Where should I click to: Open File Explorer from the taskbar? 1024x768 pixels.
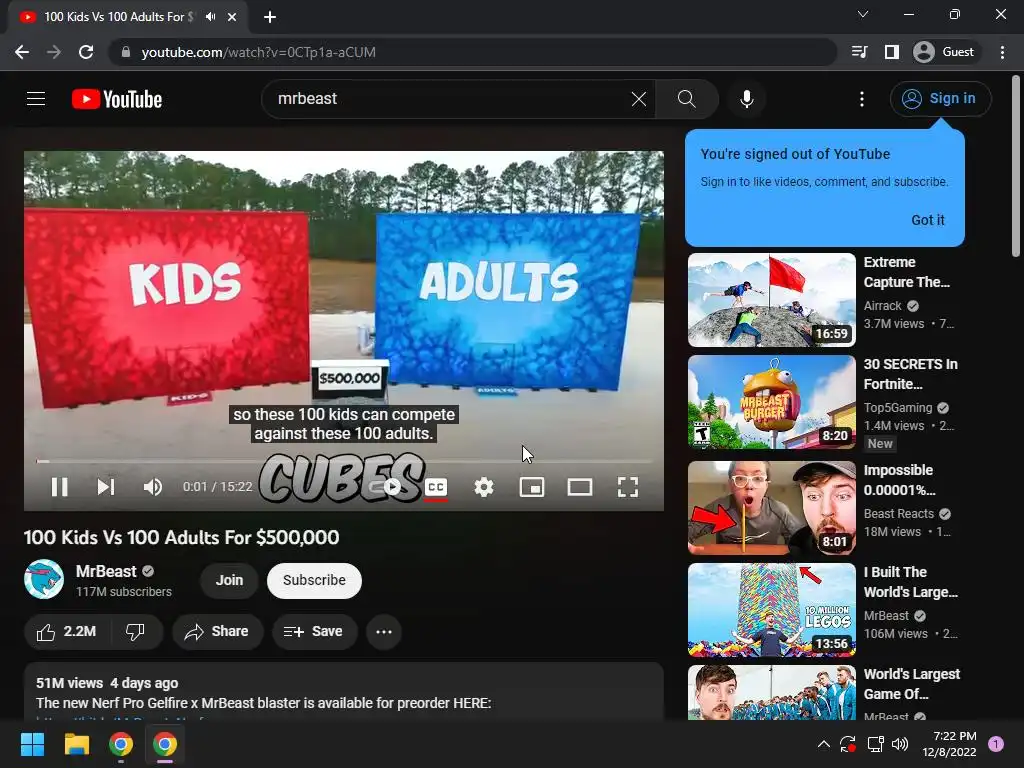[x=76, y=744]
